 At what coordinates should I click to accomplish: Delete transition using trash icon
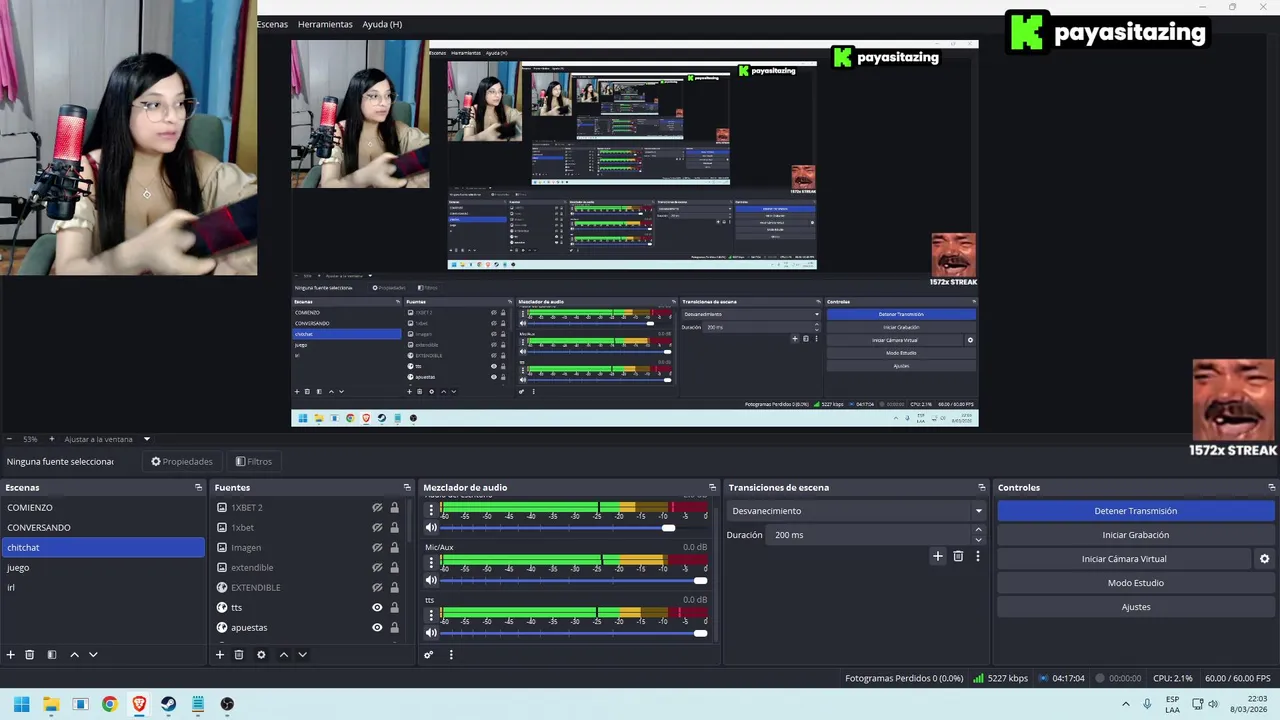point(958,556)
